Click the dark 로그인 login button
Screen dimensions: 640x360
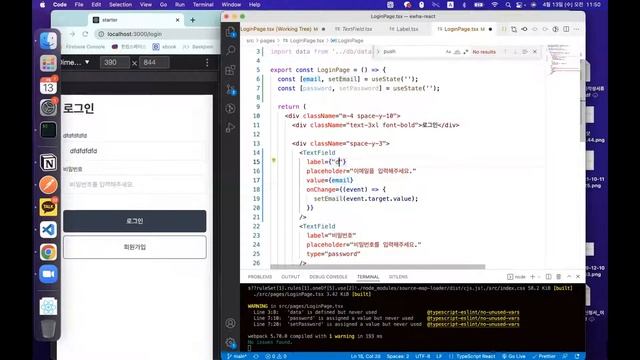pyautogui.click(x=135, y=221)
